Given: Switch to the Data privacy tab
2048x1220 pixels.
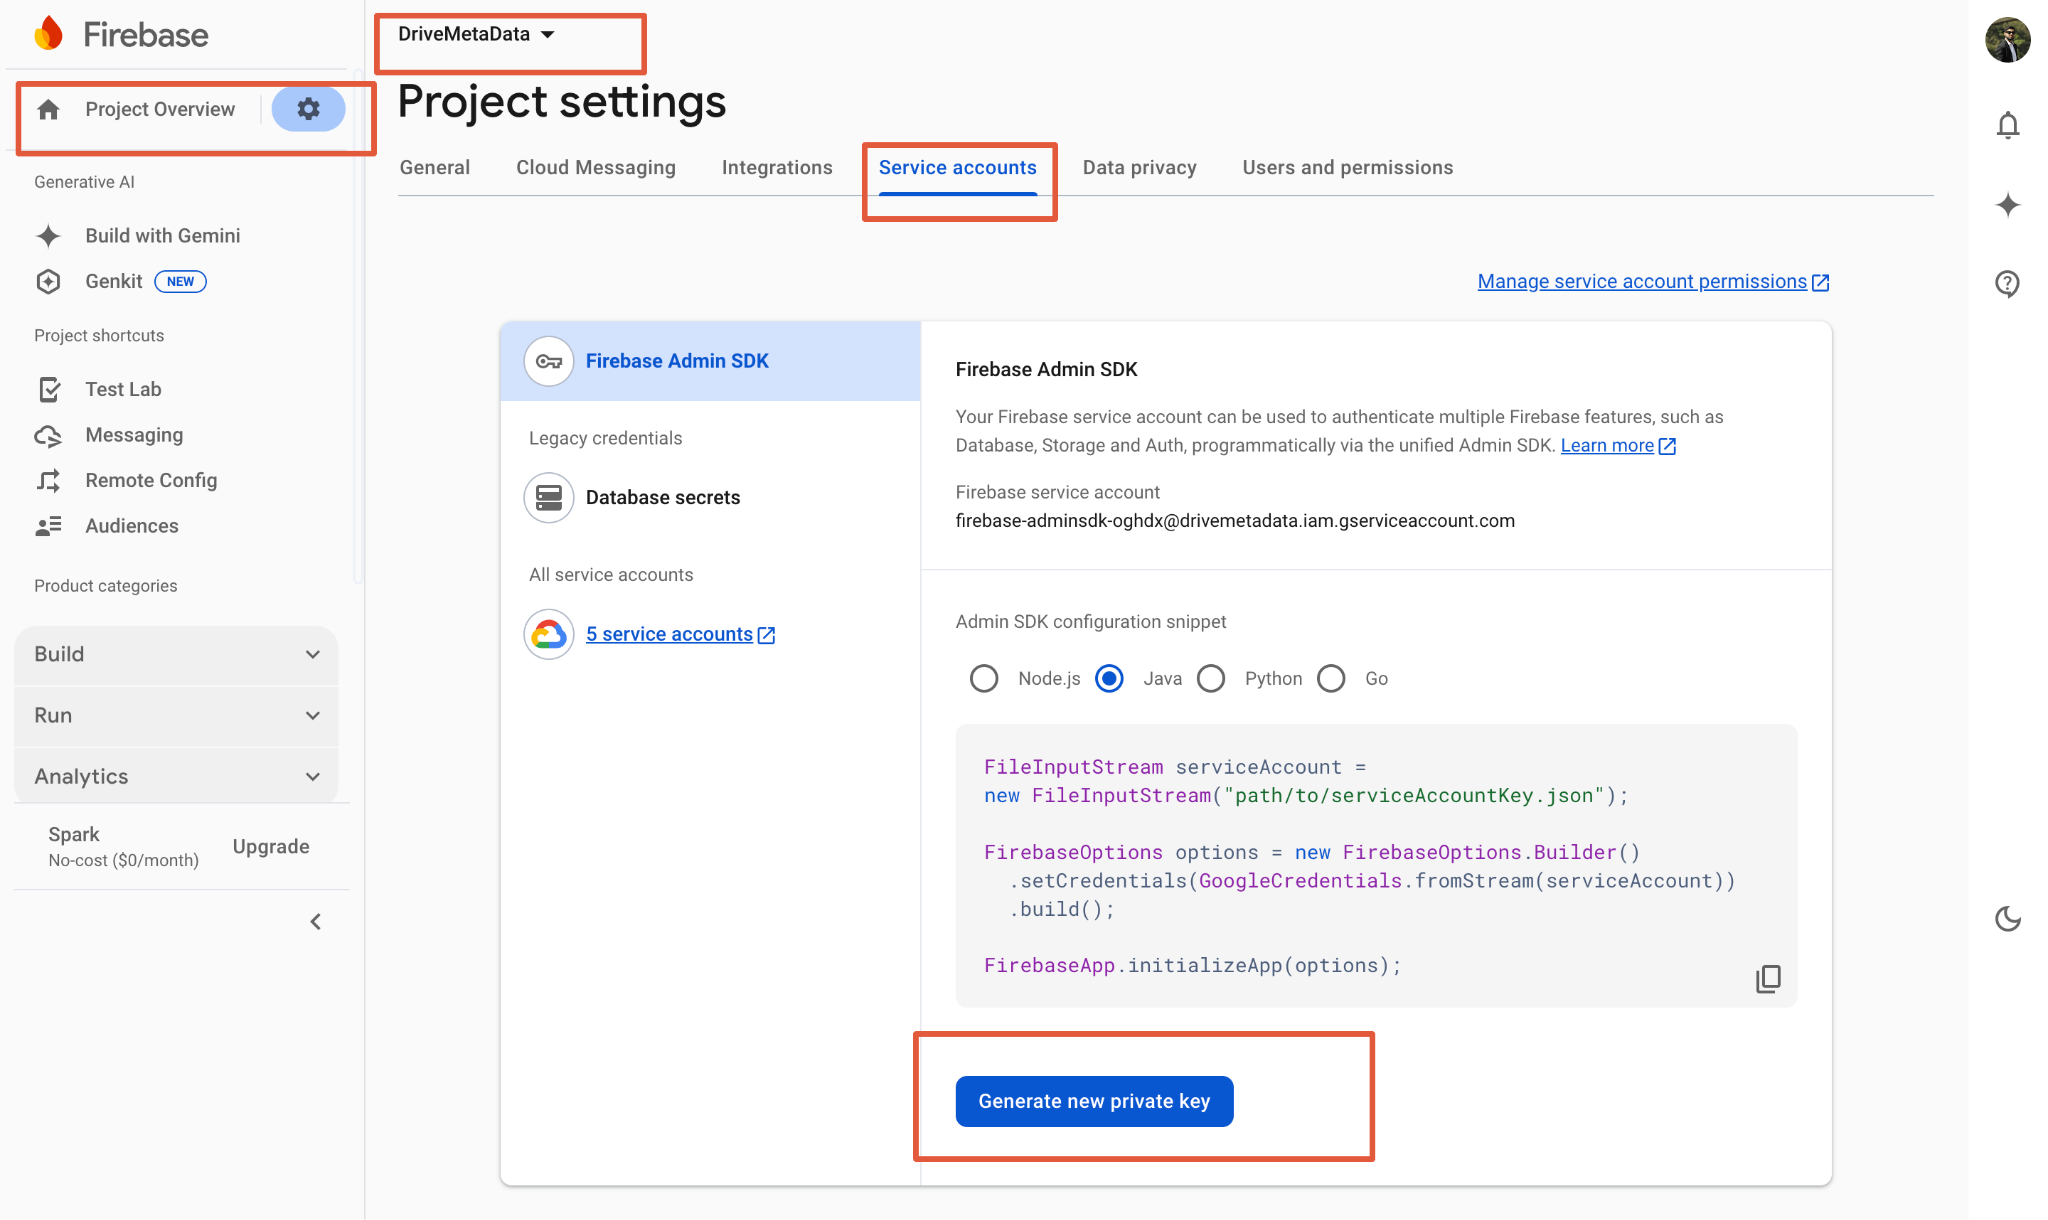Looking at the screenshot, I should [1140, 168].
